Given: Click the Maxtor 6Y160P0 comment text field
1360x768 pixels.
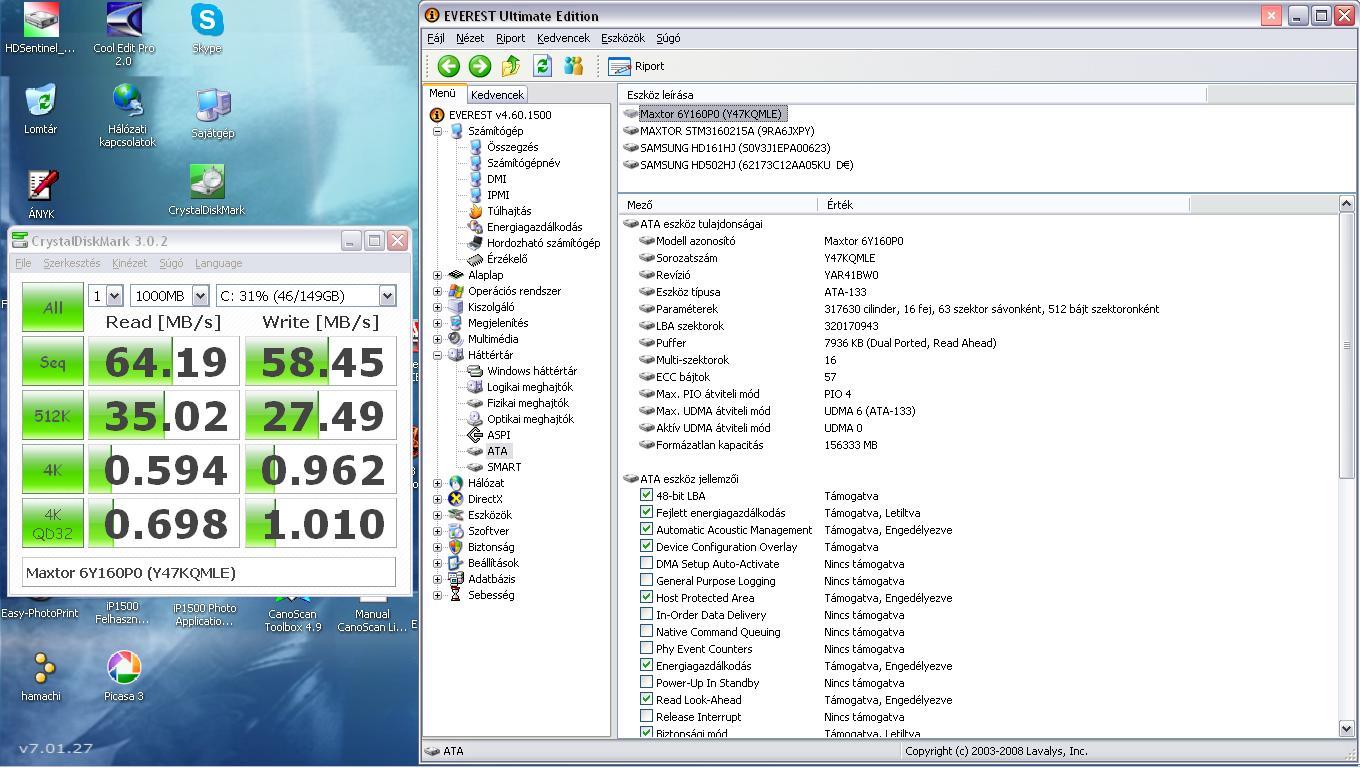Looking at the screenshot, I should pyautogui.click(x=209, y=573).
